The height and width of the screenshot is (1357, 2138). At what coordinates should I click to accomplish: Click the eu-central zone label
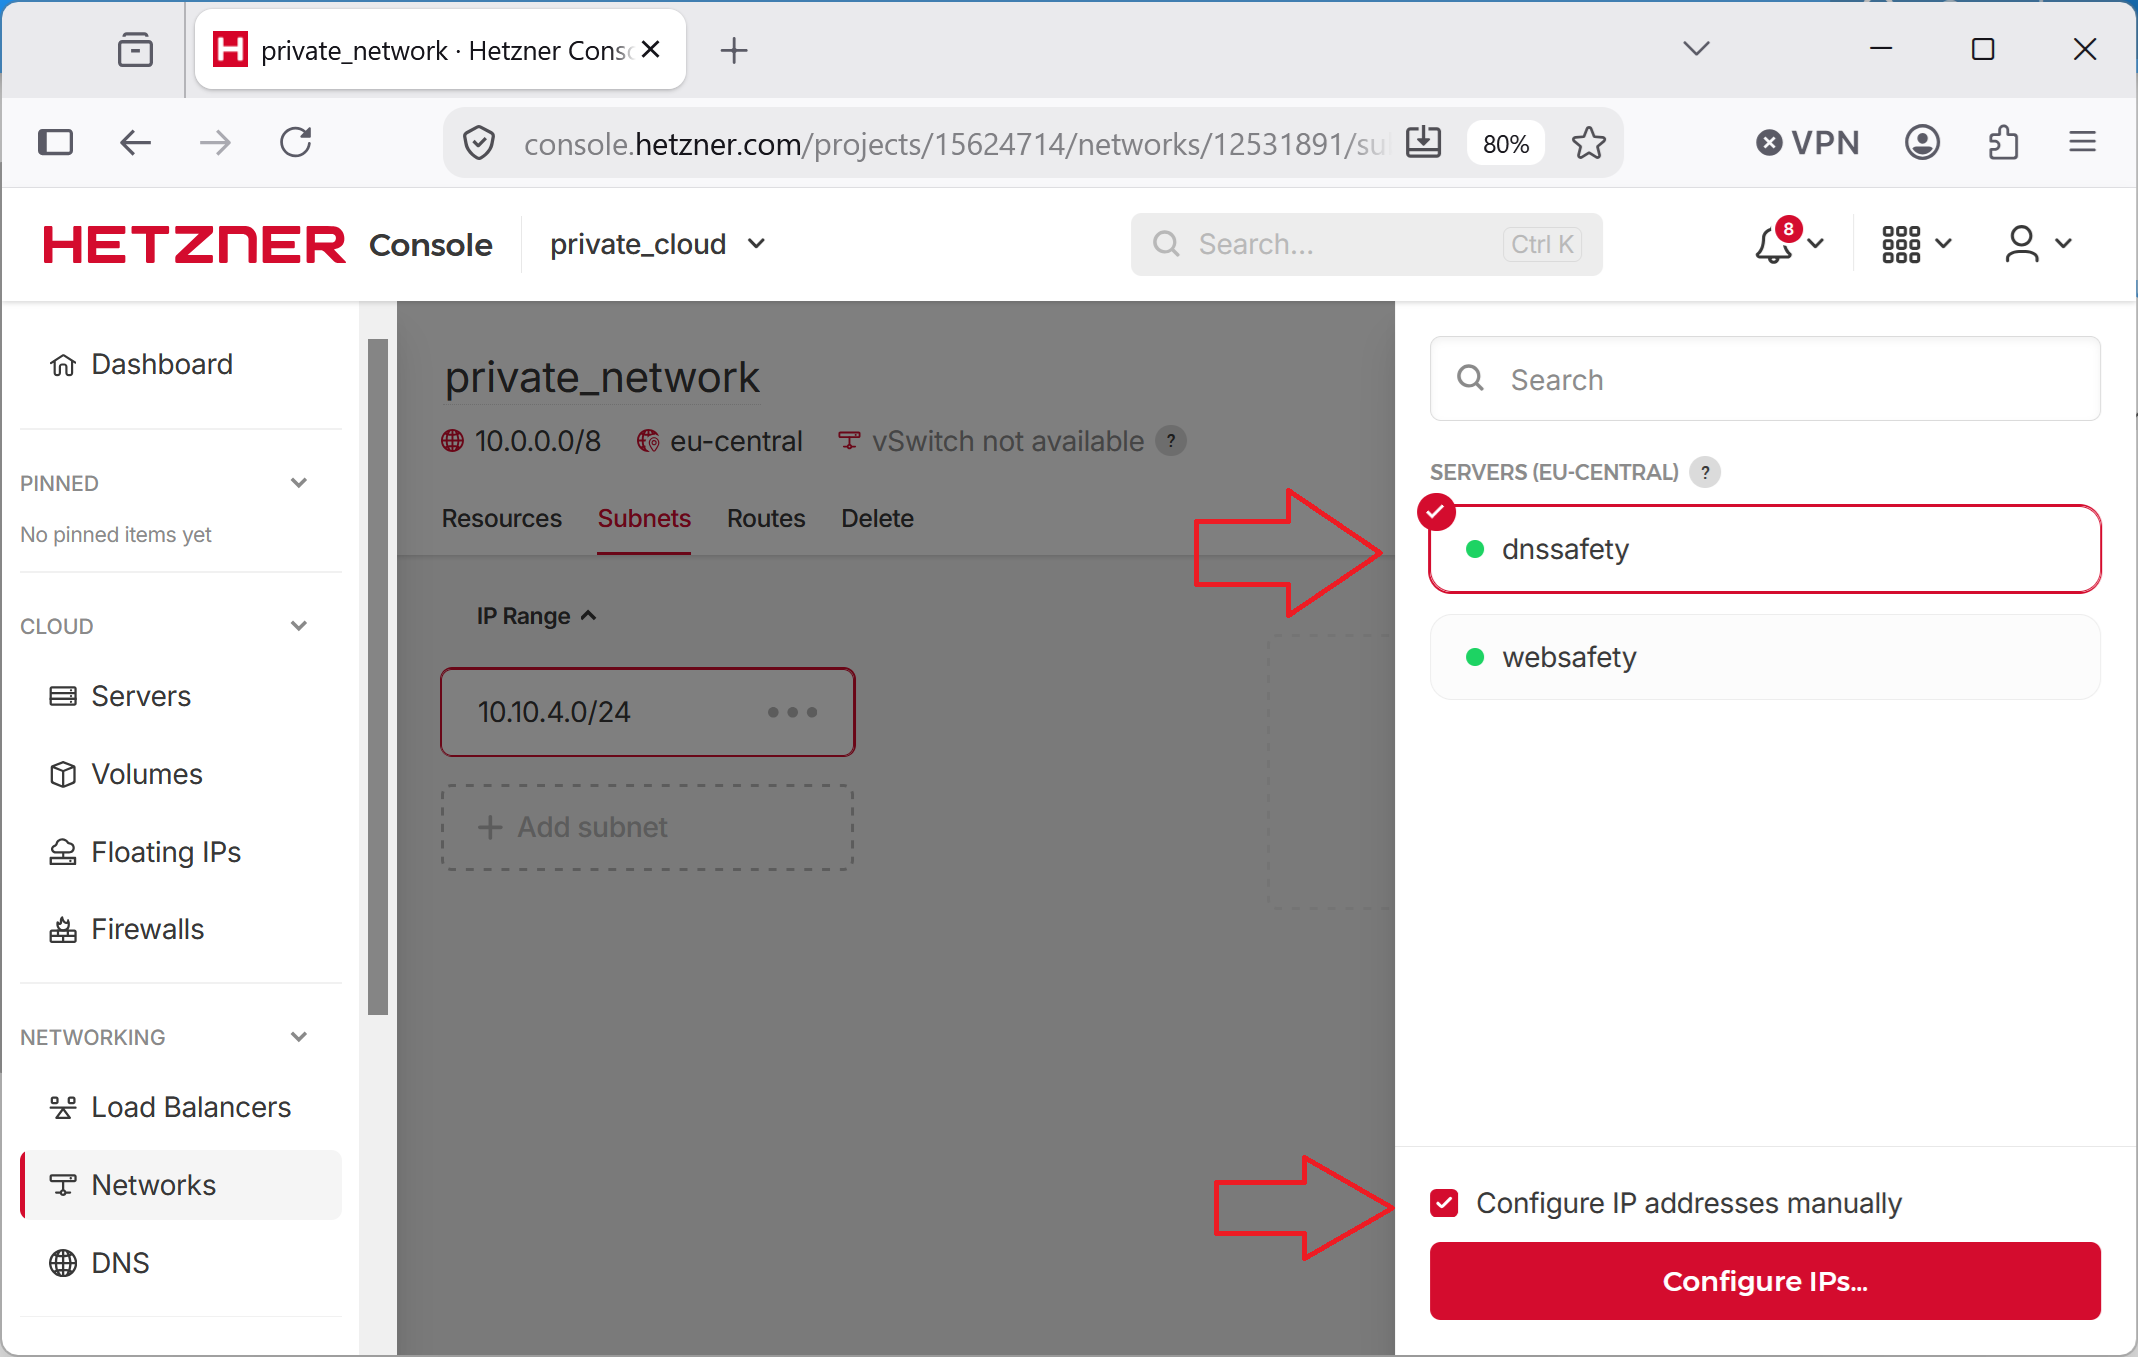(x=736, y=441)
